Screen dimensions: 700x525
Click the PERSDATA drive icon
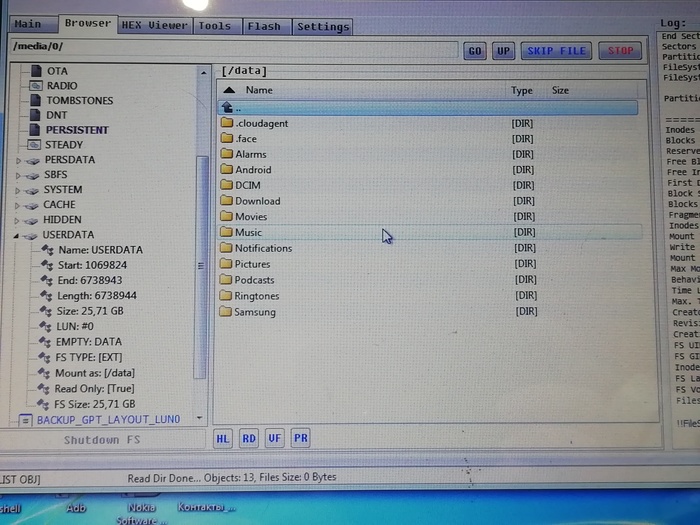[x=33, y=161]
